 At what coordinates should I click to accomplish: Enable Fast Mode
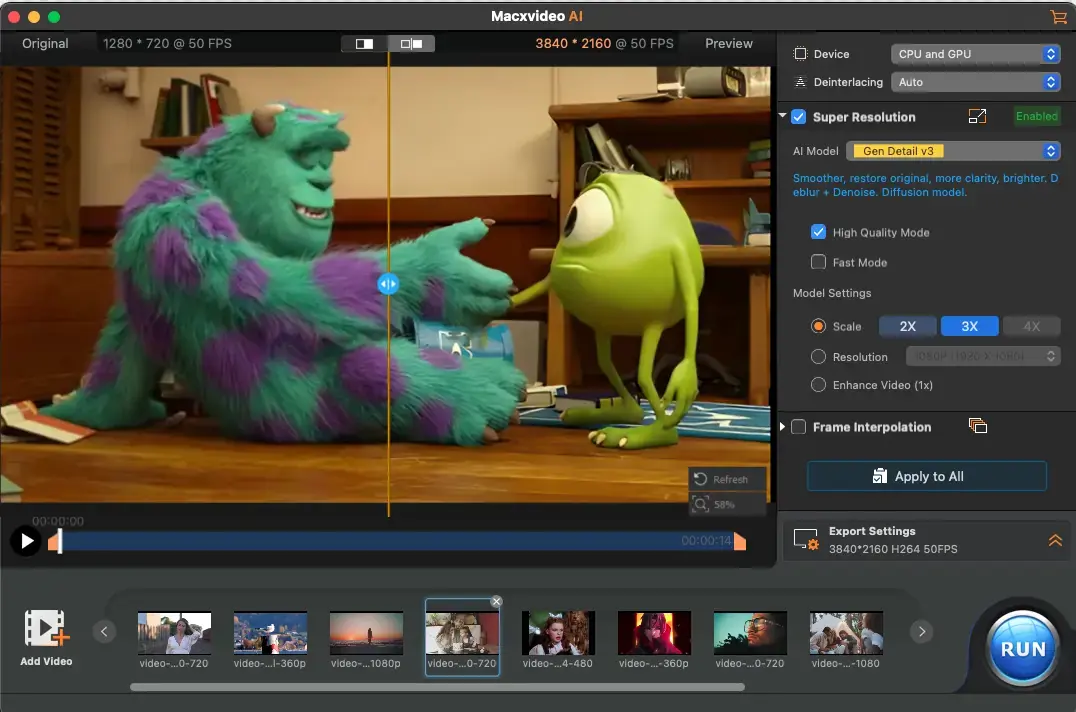click(x=818, y=262)
